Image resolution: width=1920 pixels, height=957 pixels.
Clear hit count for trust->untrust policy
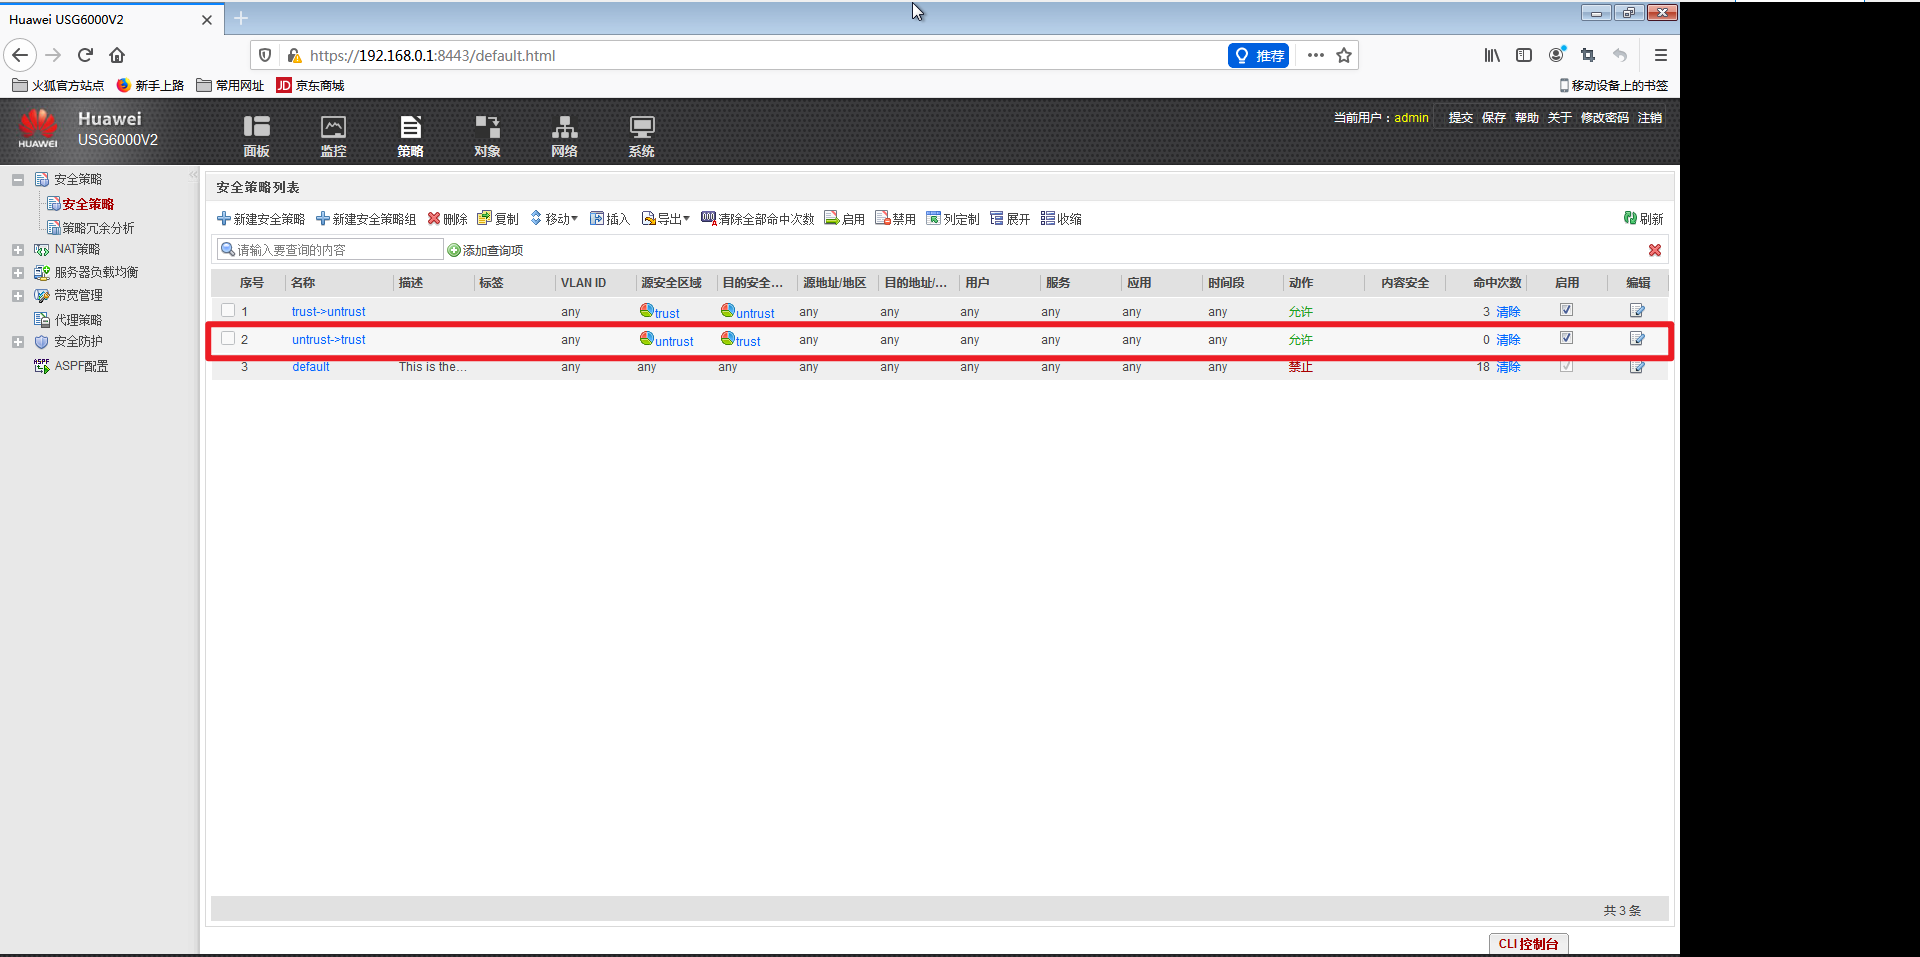pyautogui.click(x=1508, y=312)
